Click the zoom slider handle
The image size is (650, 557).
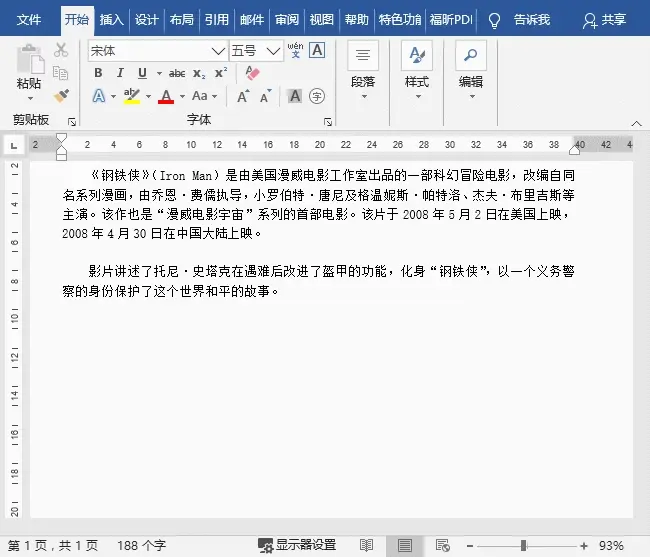(x=523, y=546)
